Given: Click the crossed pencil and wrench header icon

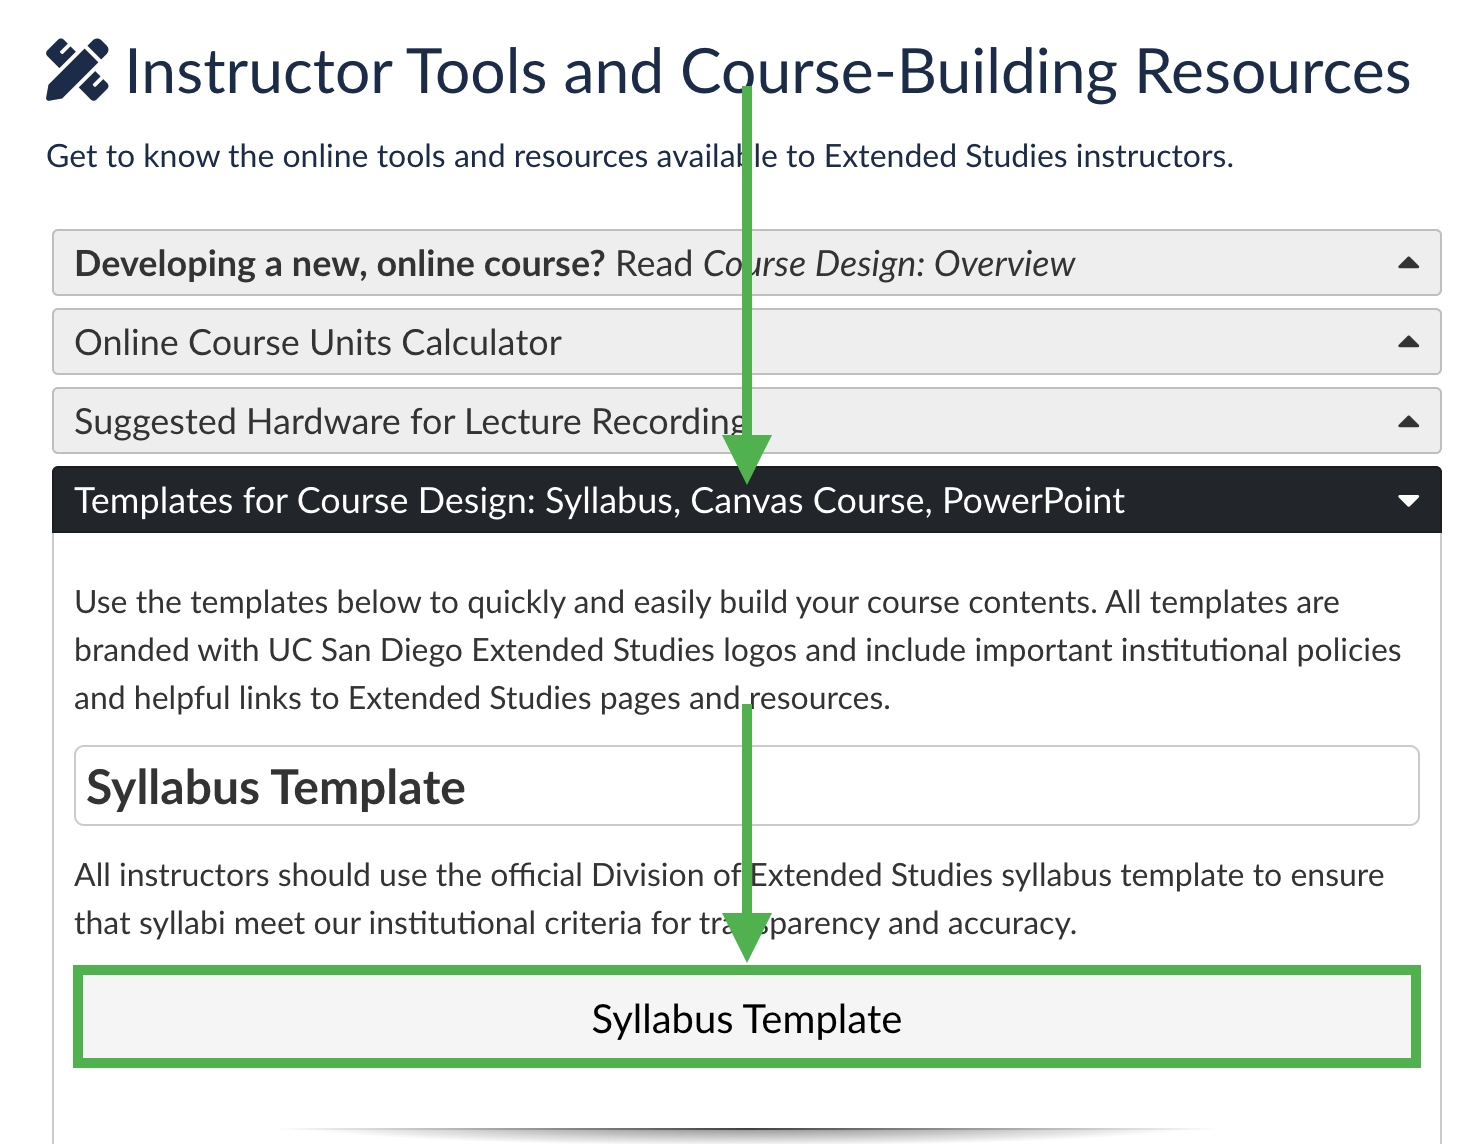Looking at the screenshot, I should pos(78,70).
